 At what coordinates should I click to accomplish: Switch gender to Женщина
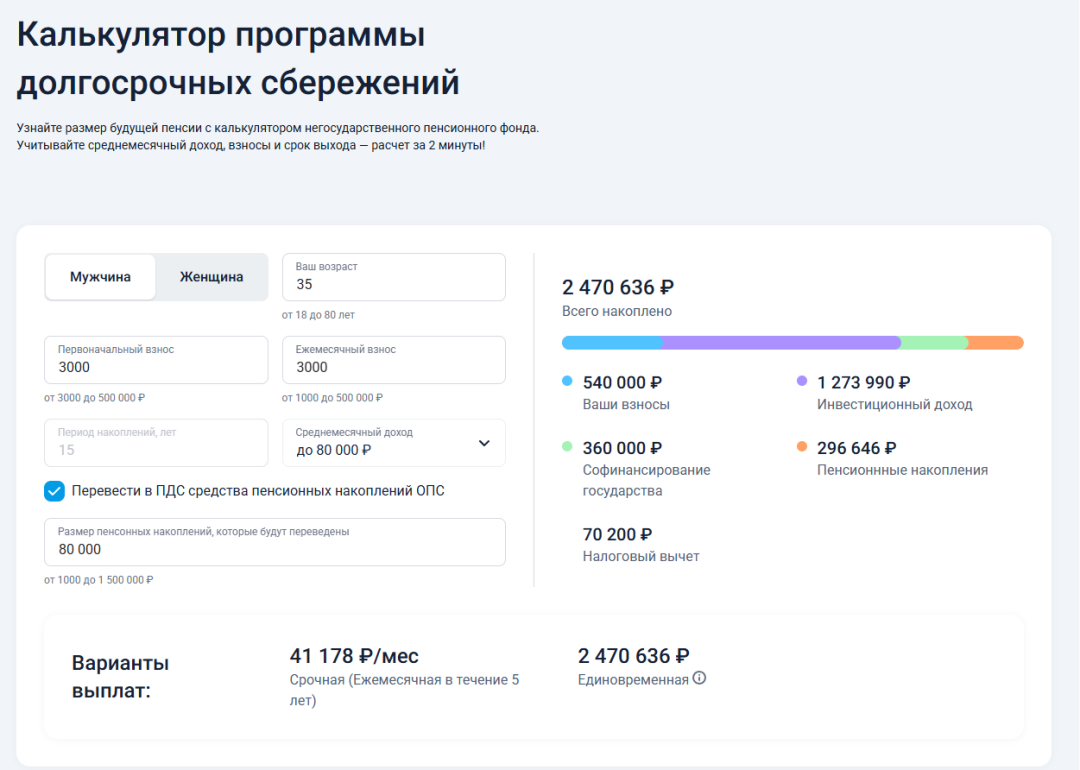pyautogui.click(x=211, y=277)
